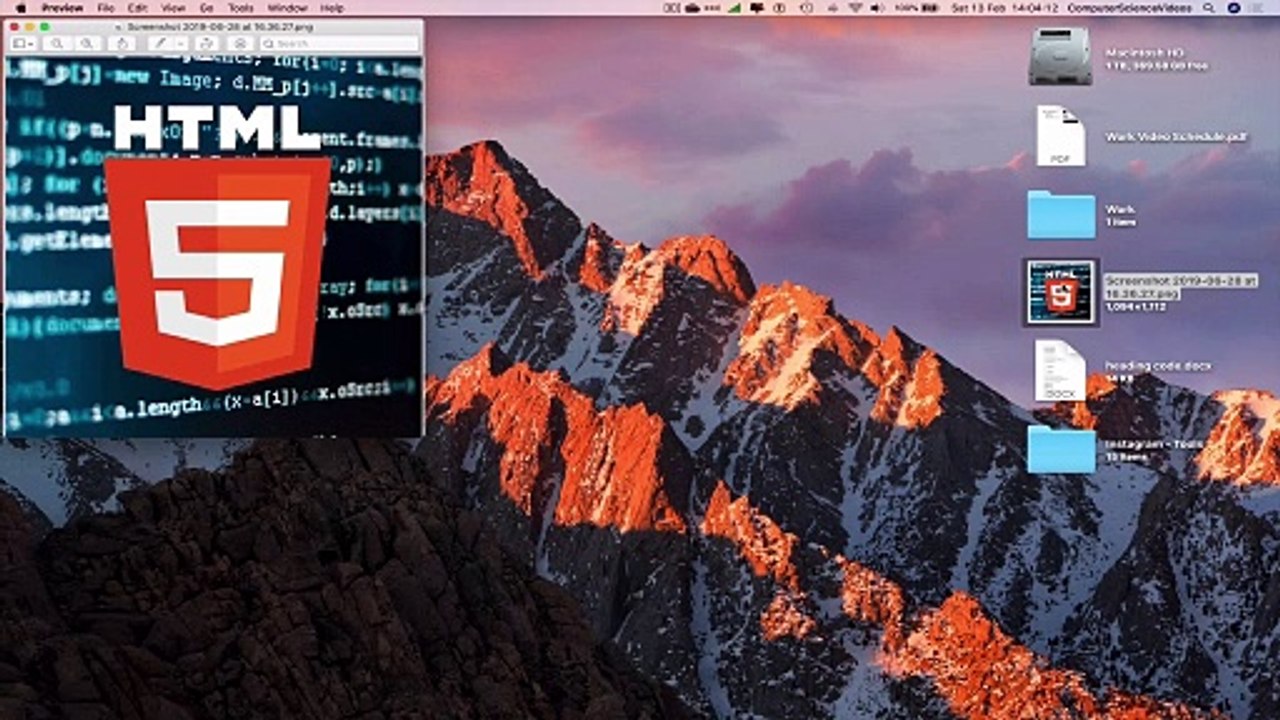
Task: Open the volume control in menu bar
Action: point(877,8)
